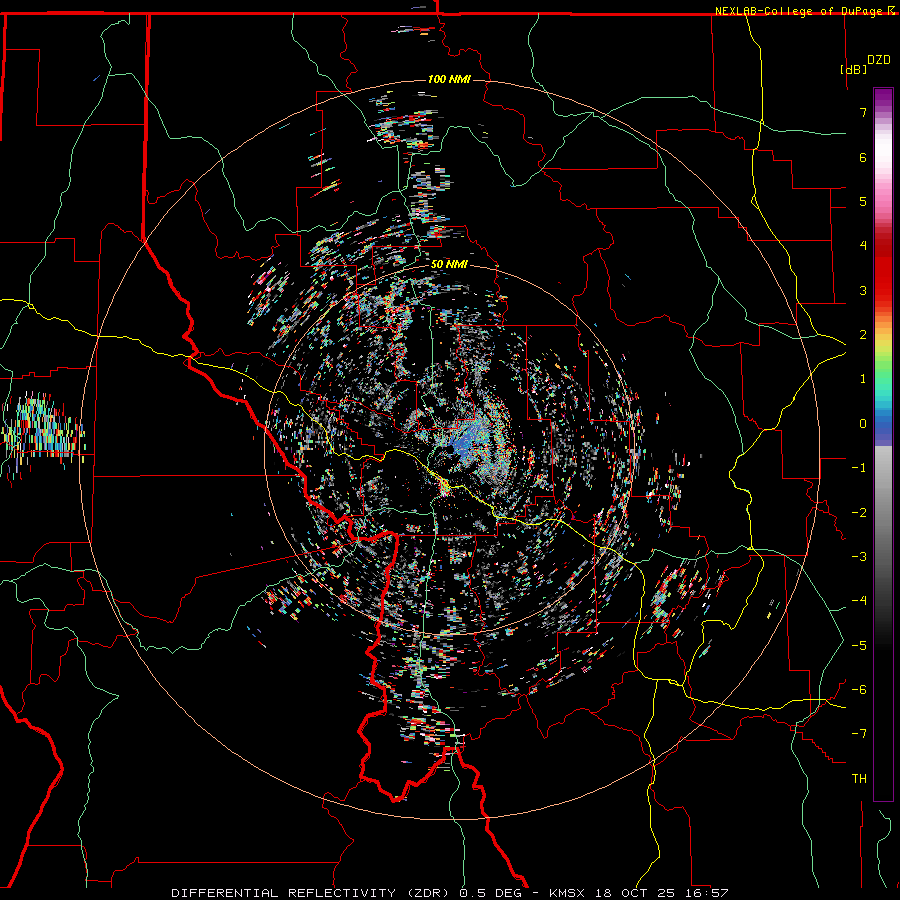
Task: Click the red 3 dB band on color scale
Action: coord(883,290)
